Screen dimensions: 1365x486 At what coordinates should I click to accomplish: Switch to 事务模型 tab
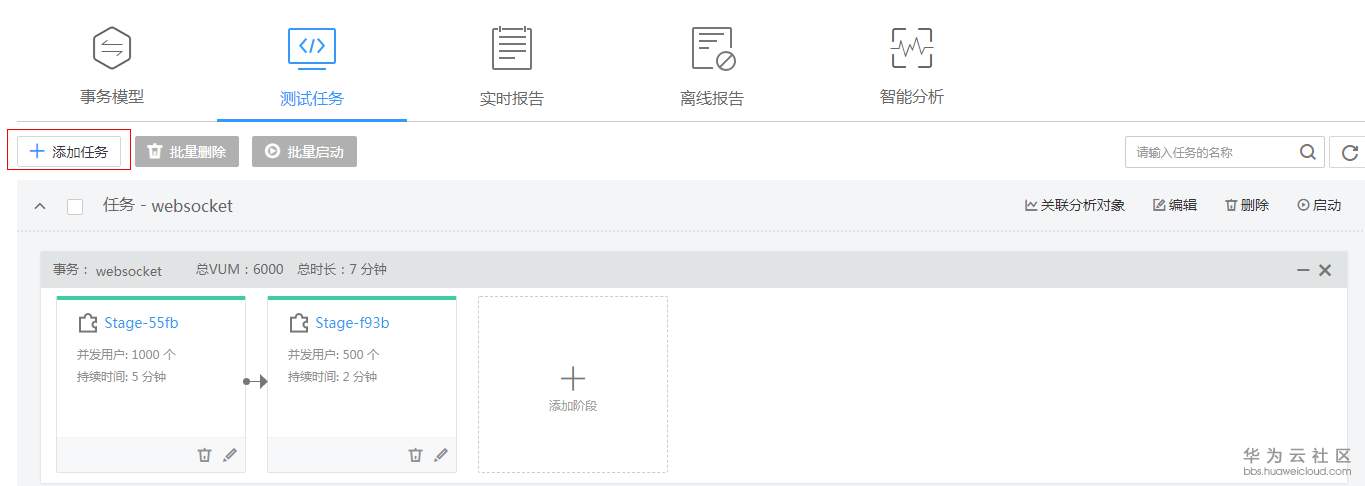112,97
